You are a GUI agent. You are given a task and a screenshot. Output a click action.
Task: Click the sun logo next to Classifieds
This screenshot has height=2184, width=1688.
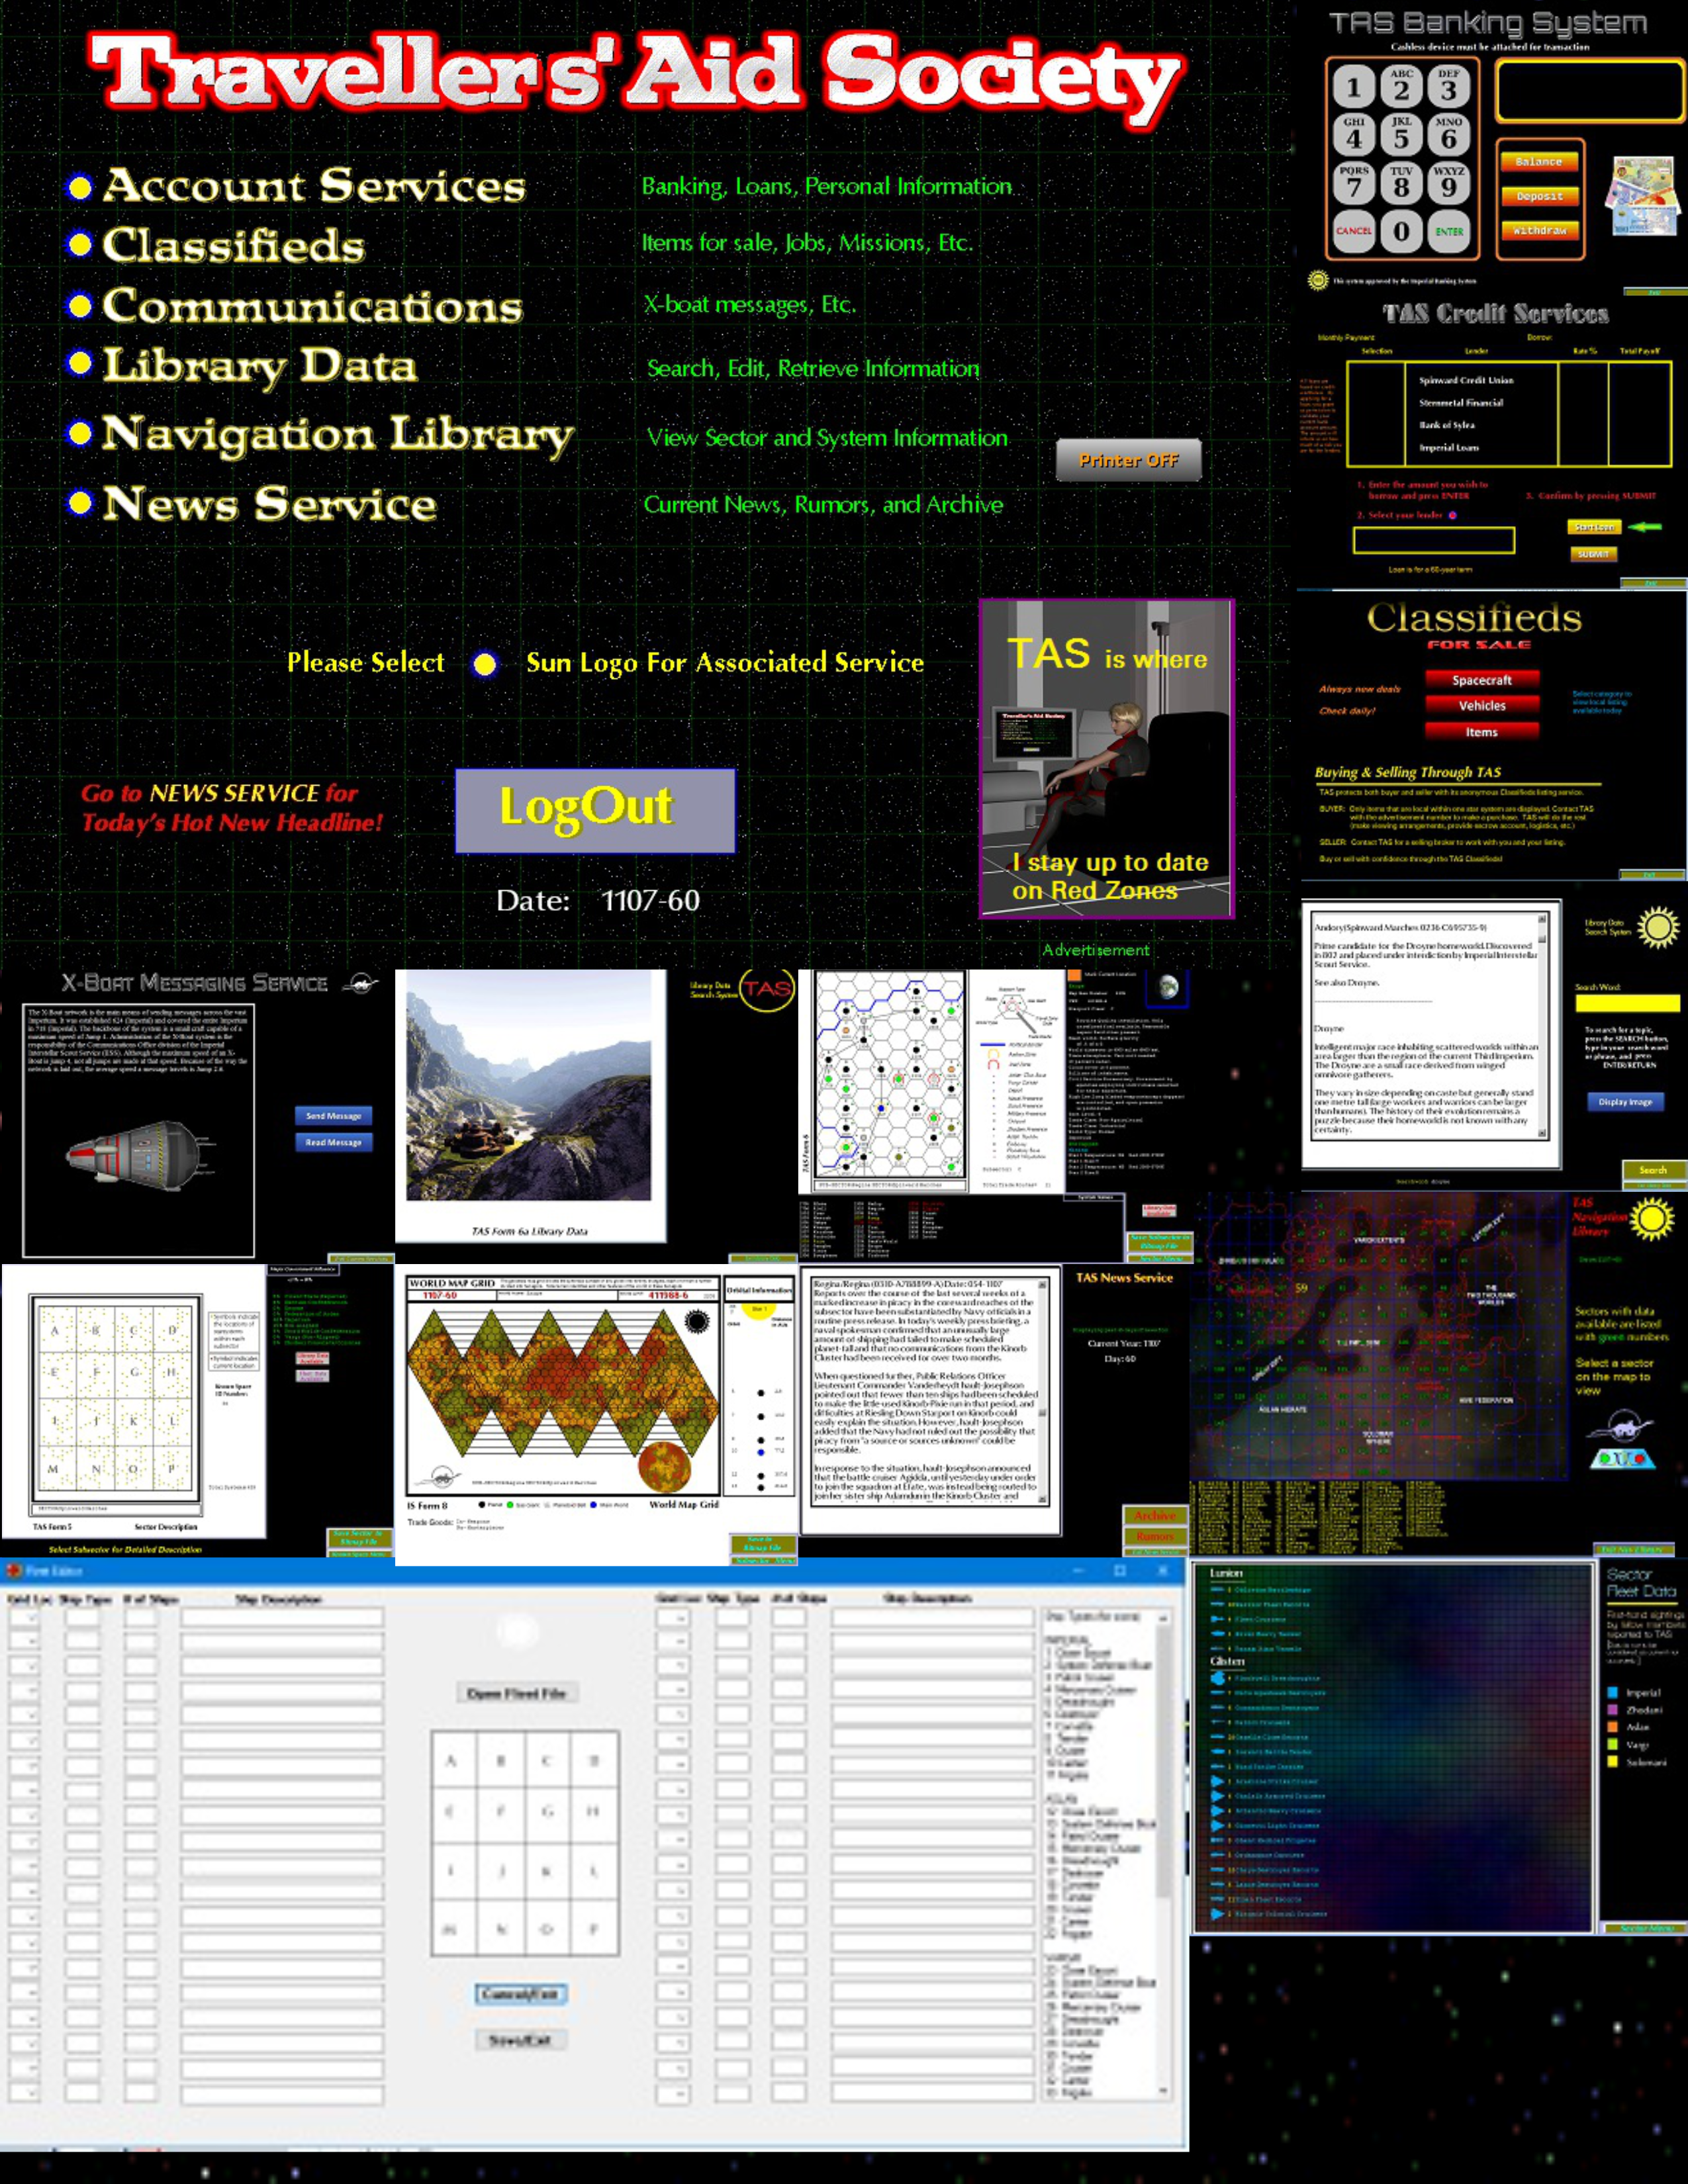click(79, 245)
